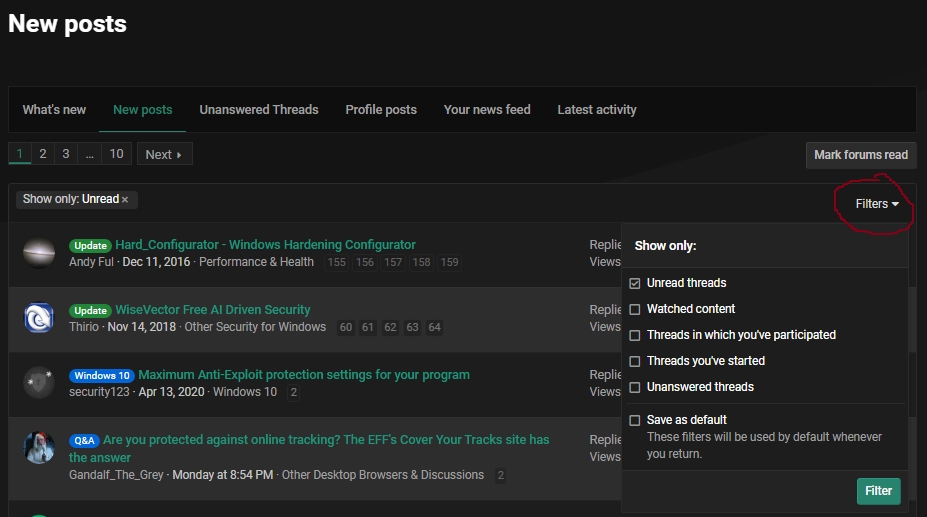Open Other Security for Windows forum link

tap(255, 327)
